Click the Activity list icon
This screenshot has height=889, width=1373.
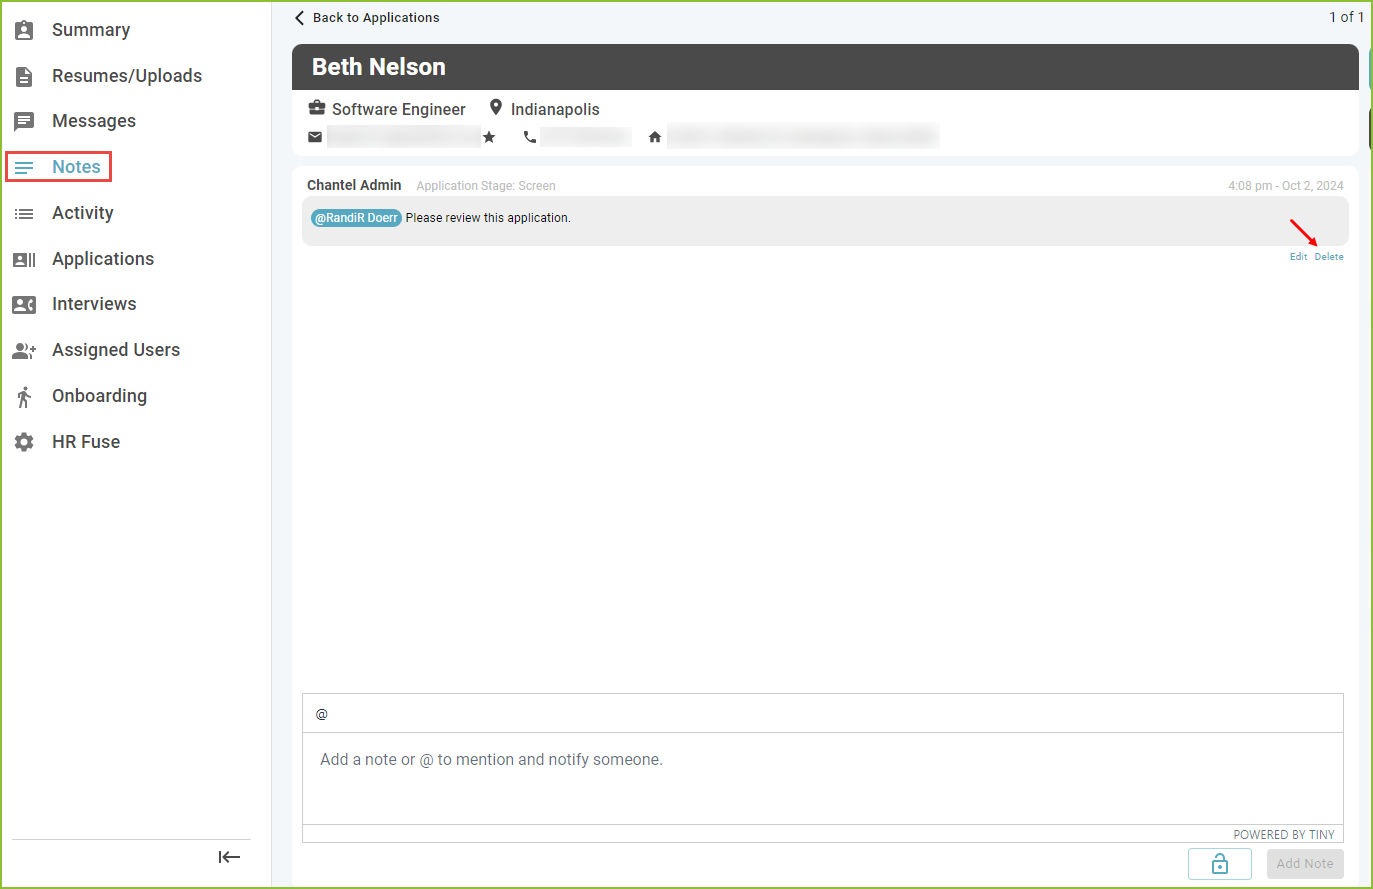tap(24, 214)
